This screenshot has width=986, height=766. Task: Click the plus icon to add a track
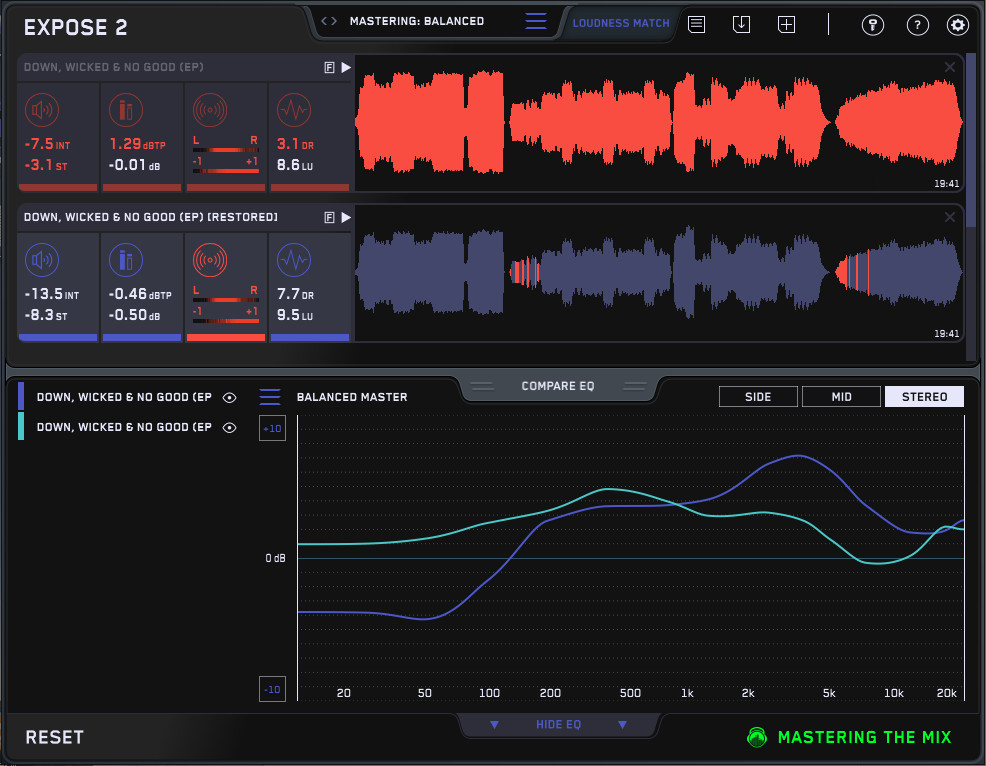(x=787, y=25)
